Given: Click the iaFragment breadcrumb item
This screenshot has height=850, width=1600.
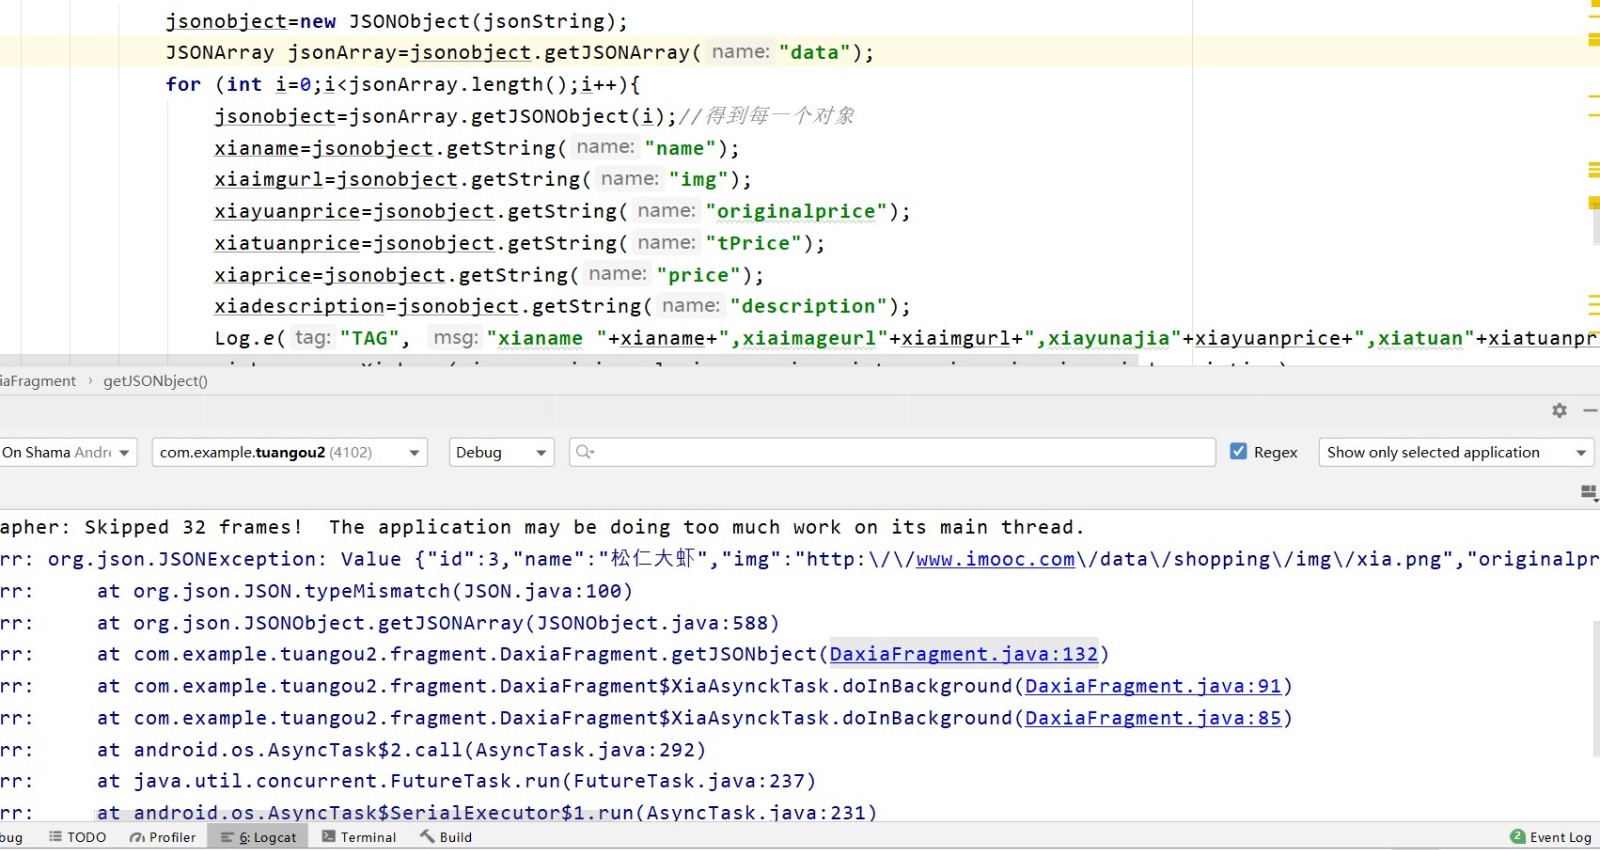Looking at the screenshot, I should (x=38, y=381).
